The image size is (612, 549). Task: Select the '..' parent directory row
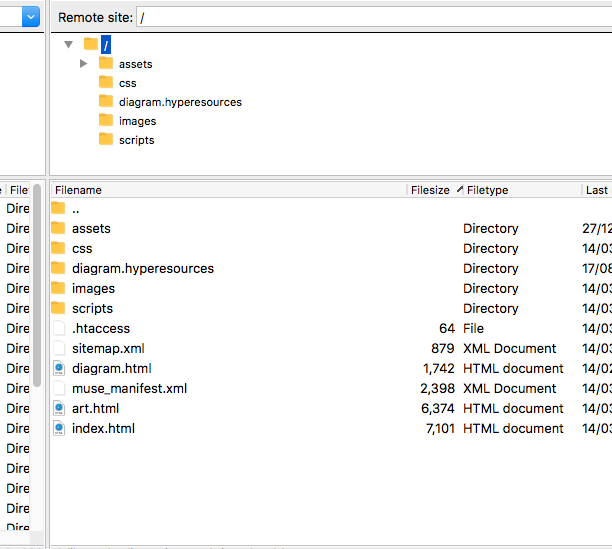331,209
